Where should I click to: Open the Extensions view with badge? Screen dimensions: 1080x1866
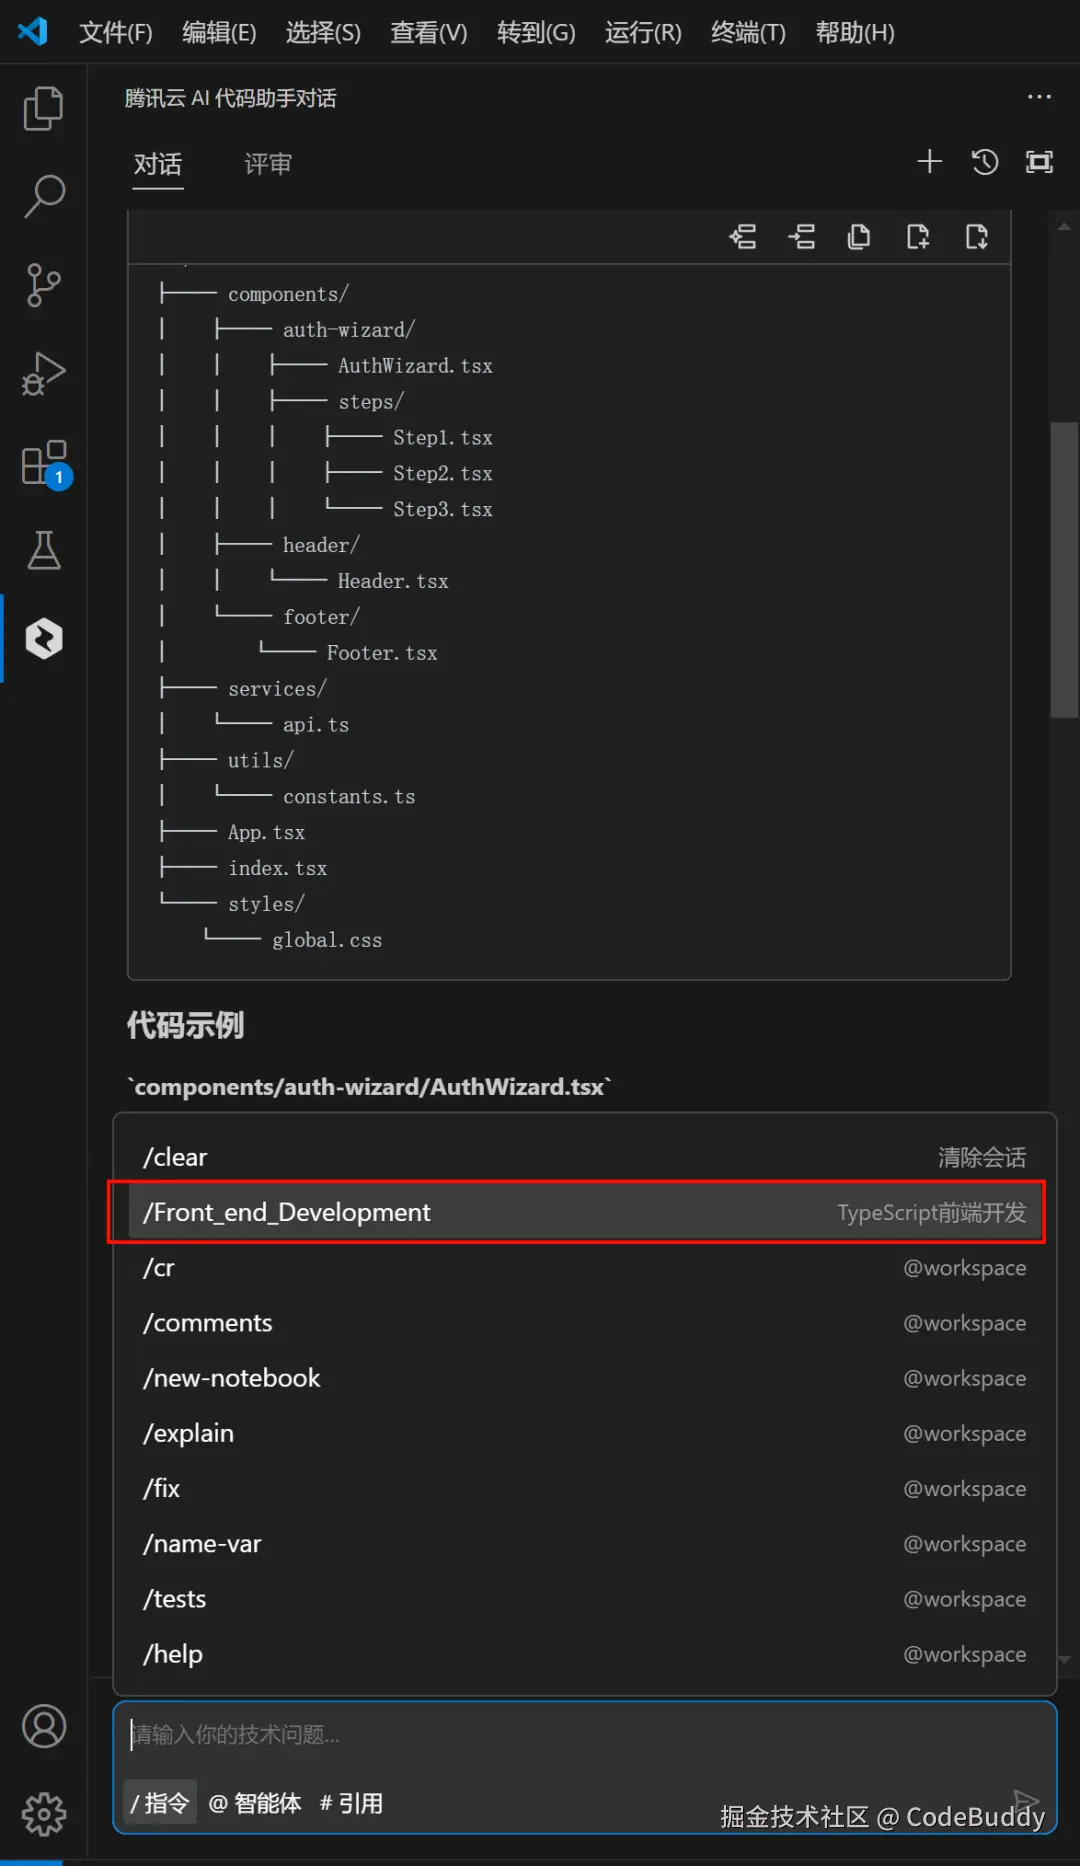(45, 463)
